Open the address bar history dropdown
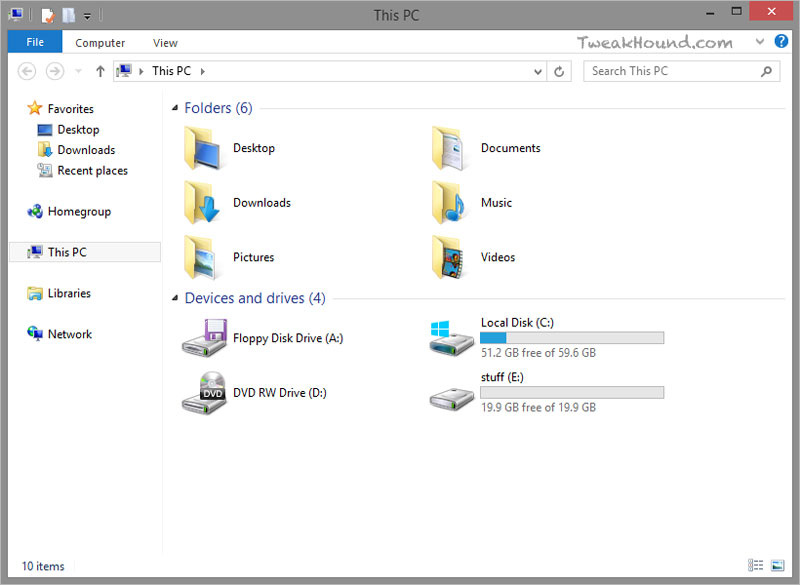 point(538,71)
